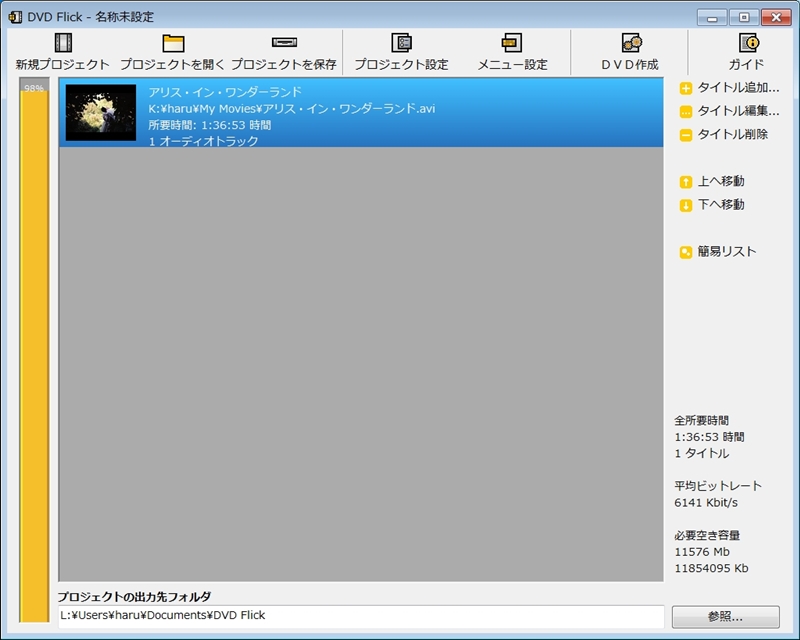The image size is (800, 640).
Task: Select the アリス・イン・ワンダーランド title name
Action: 225,92
